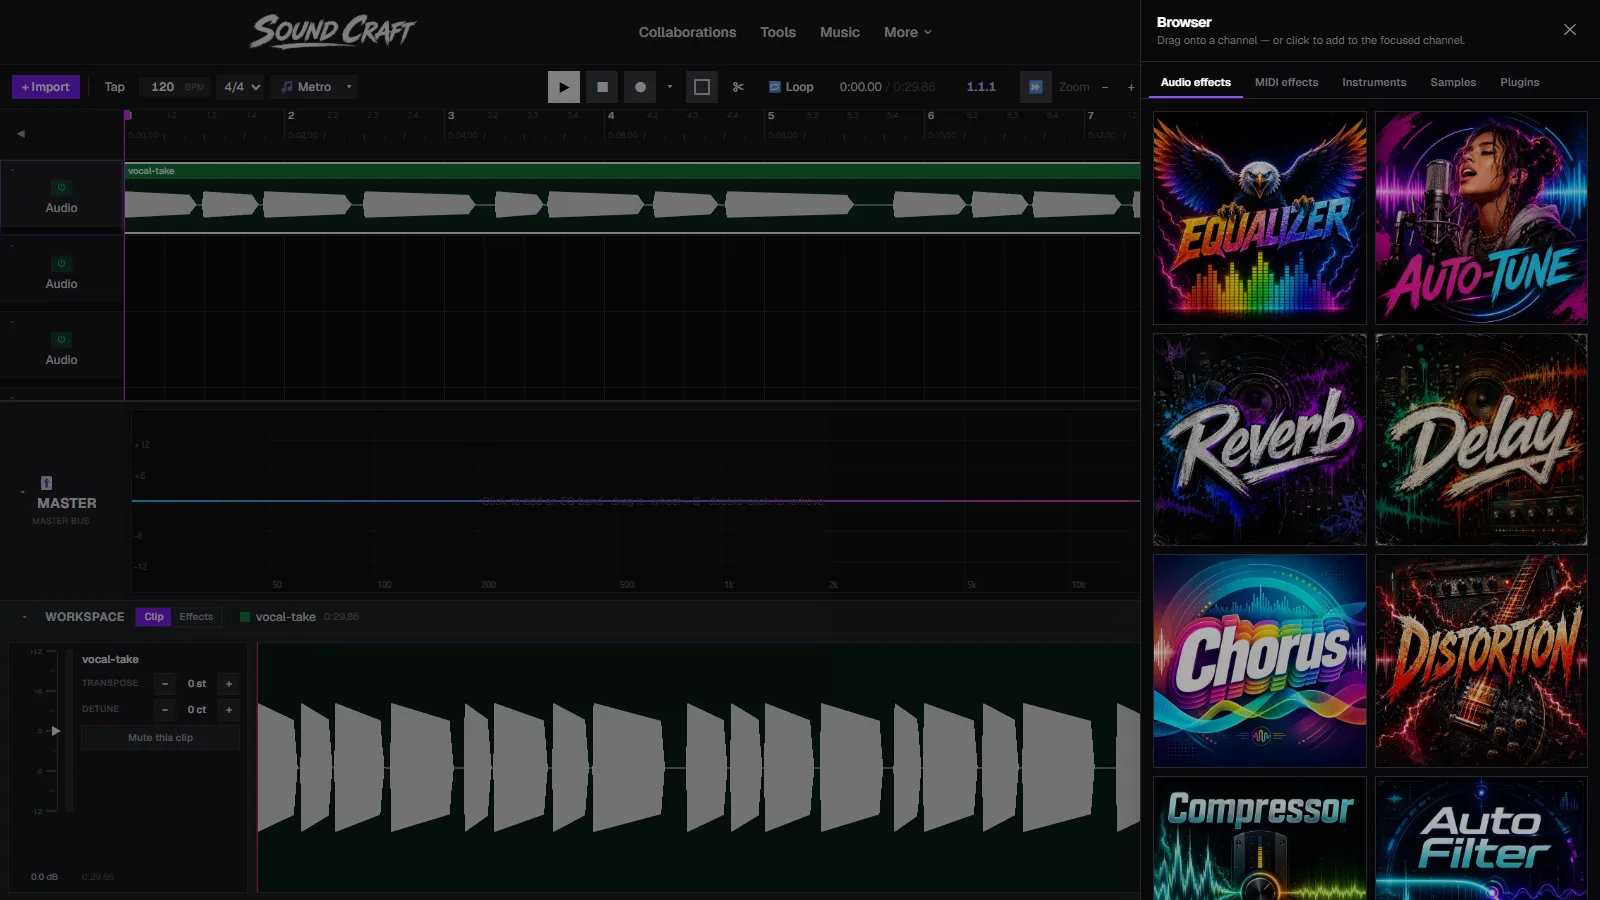Choose the Chorus effect thumbnail
This screenshot has height=900, width=1600.
click(x=1260, y=661)
